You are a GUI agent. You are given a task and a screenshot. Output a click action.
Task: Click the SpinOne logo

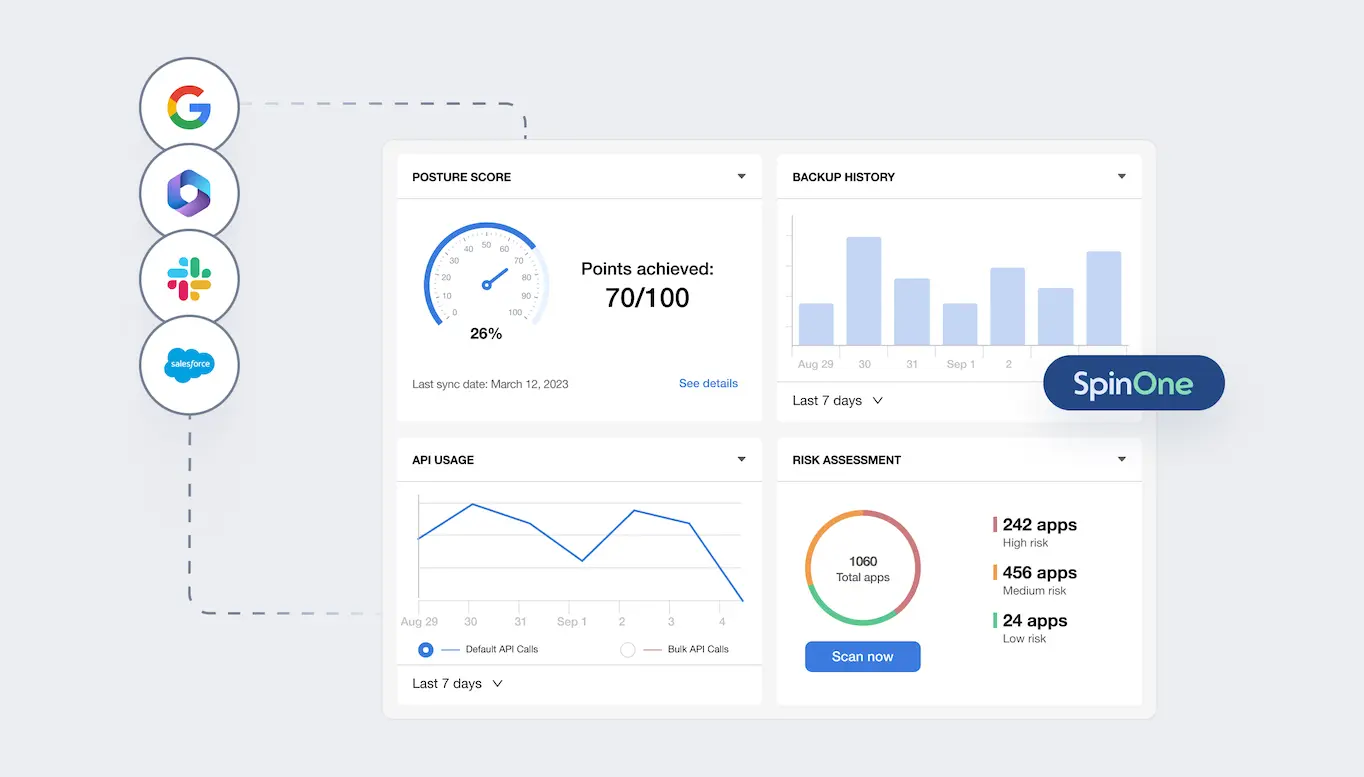pyautogui.click(x=1133, y=382)
